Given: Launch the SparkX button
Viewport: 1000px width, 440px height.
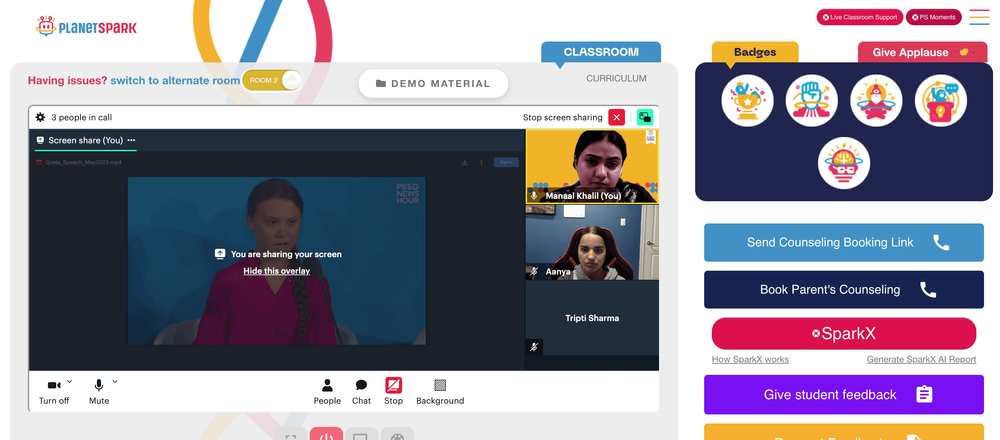Looking at the screenshot, I should (844, 334).
